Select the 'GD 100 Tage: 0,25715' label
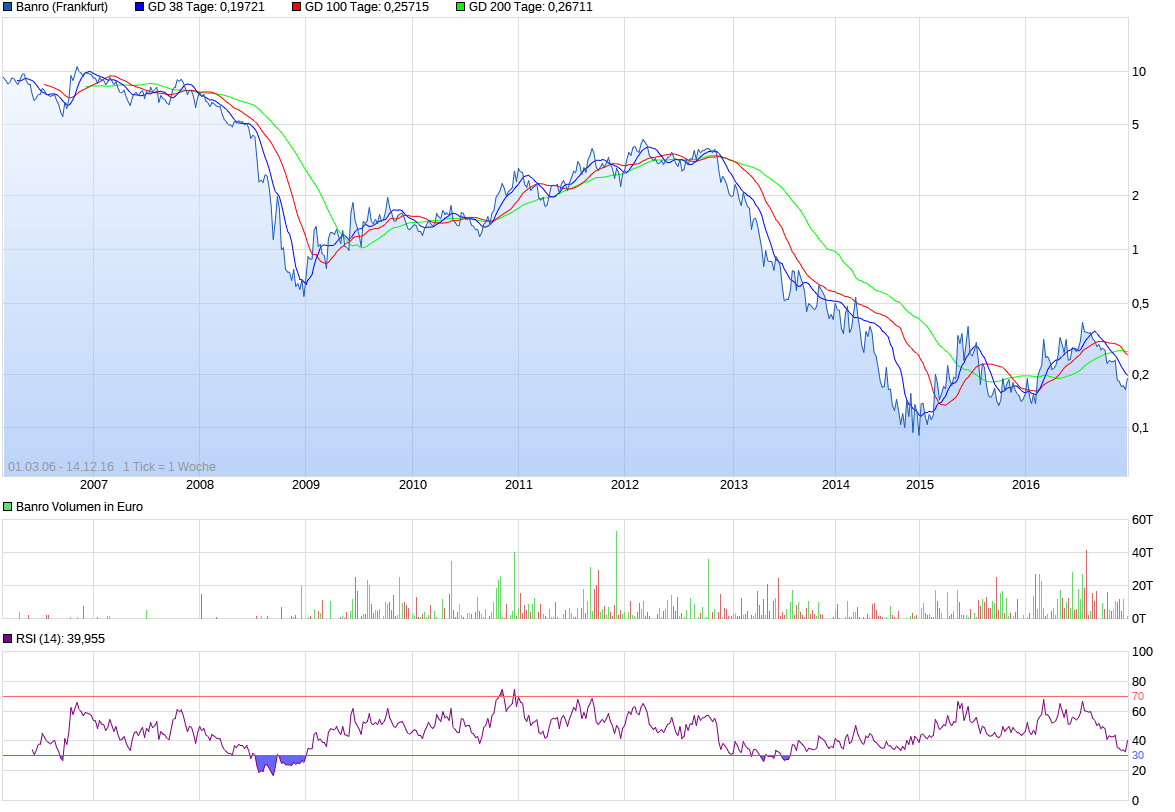The width and height of the screenshot is (1175, 812). click(x=367, y=7)
